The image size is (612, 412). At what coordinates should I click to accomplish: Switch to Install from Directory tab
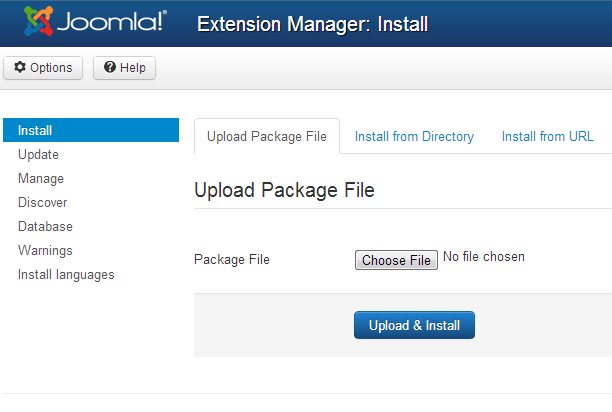[414, 136]
